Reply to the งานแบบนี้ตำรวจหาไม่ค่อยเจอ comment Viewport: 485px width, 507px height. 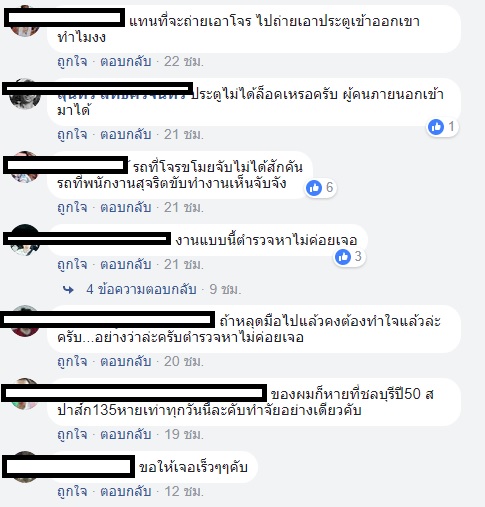coord(126,265)
